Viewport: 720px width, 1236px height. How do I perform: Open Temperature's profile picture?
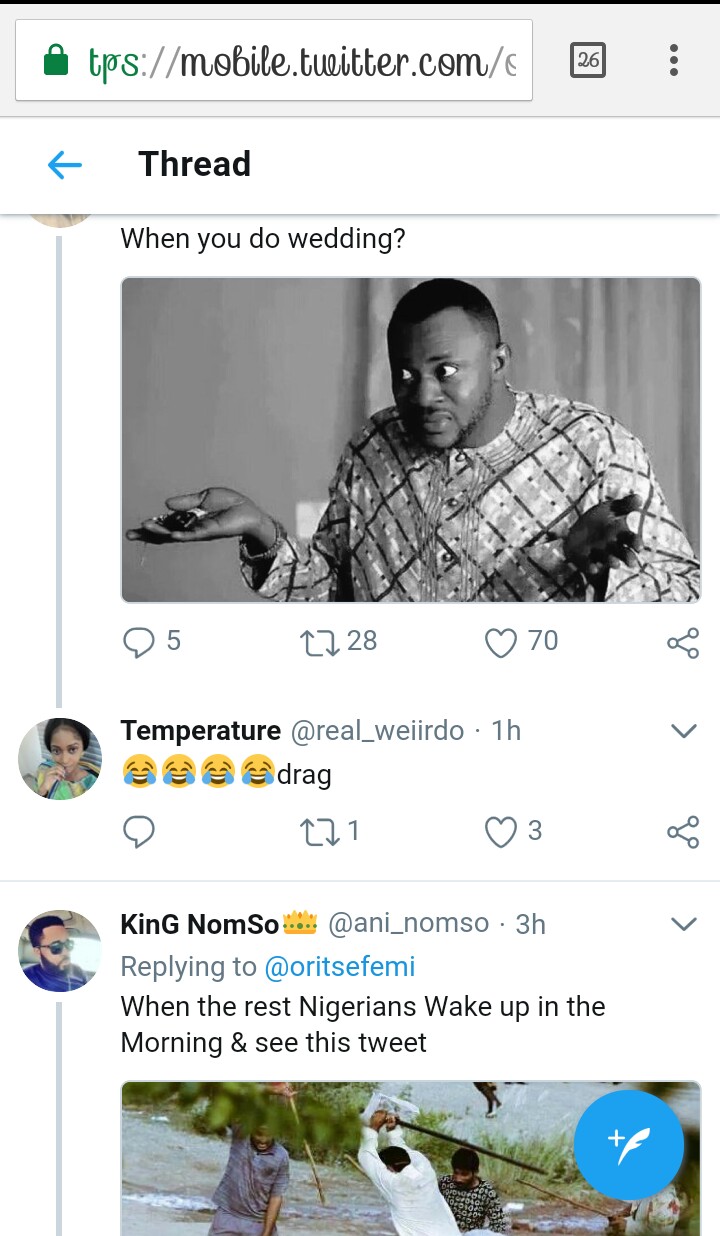point(60,759)
